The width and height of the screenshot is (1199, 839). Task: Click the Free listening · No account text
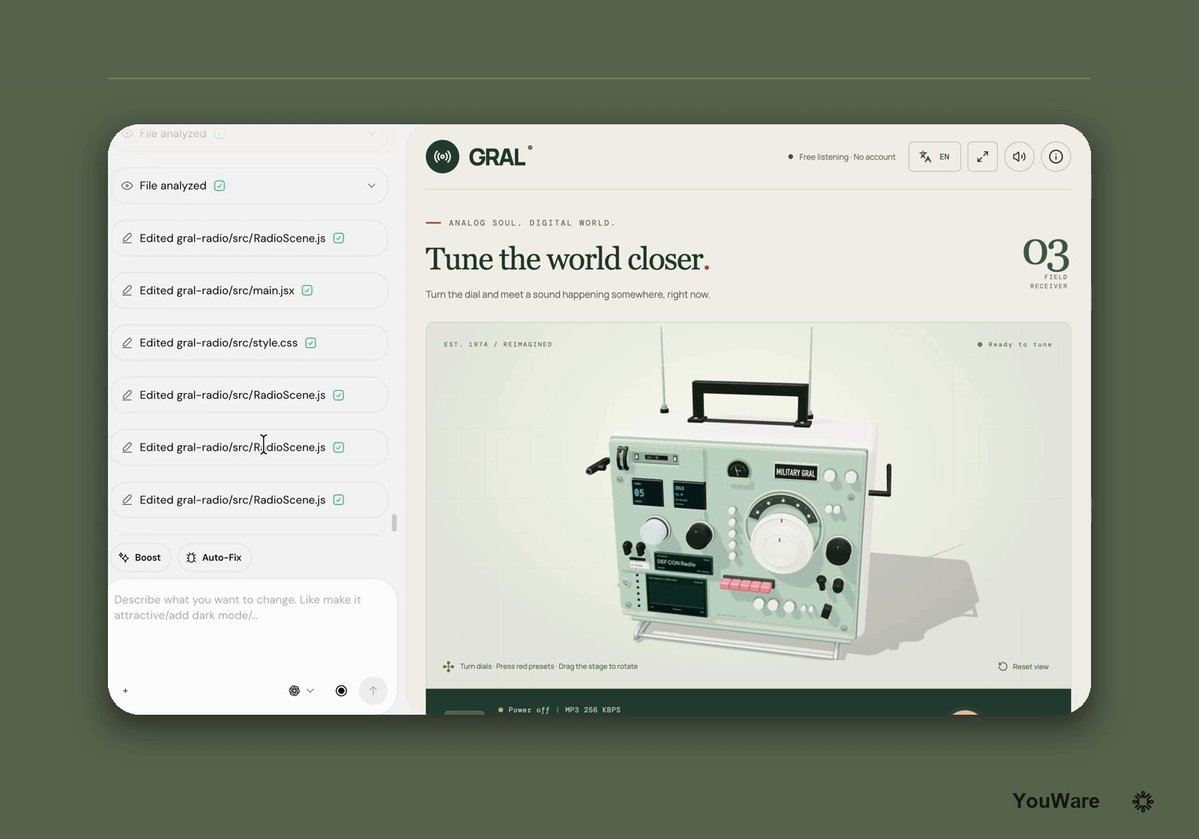tap(847, 157)
